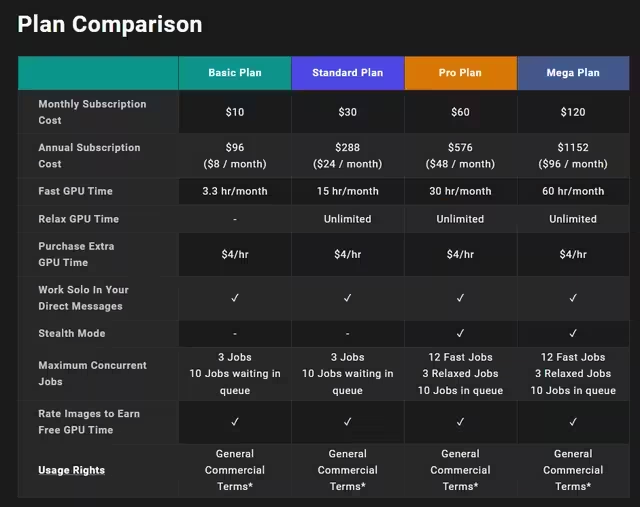Click the $10 Basic monthly cost cell

coord(235,112)
